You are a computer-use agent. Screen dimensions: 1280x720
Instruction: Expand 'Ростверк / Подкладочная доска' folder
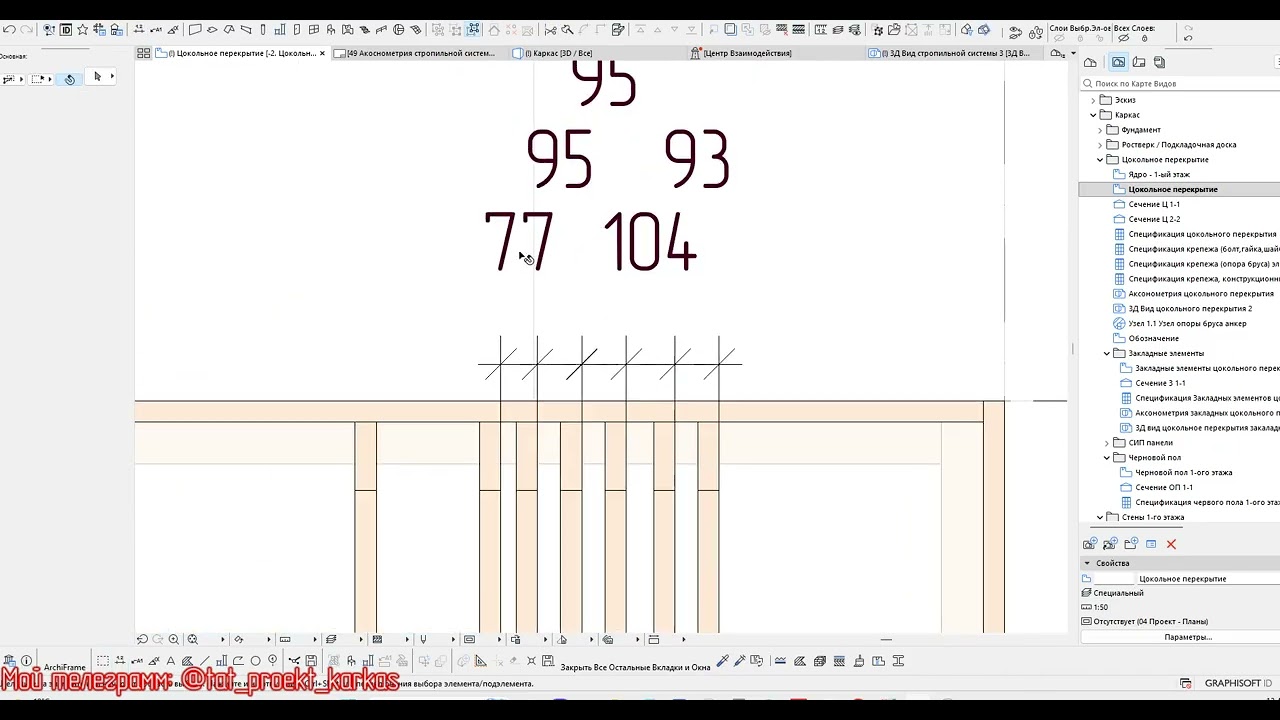tap(1101, 145)
